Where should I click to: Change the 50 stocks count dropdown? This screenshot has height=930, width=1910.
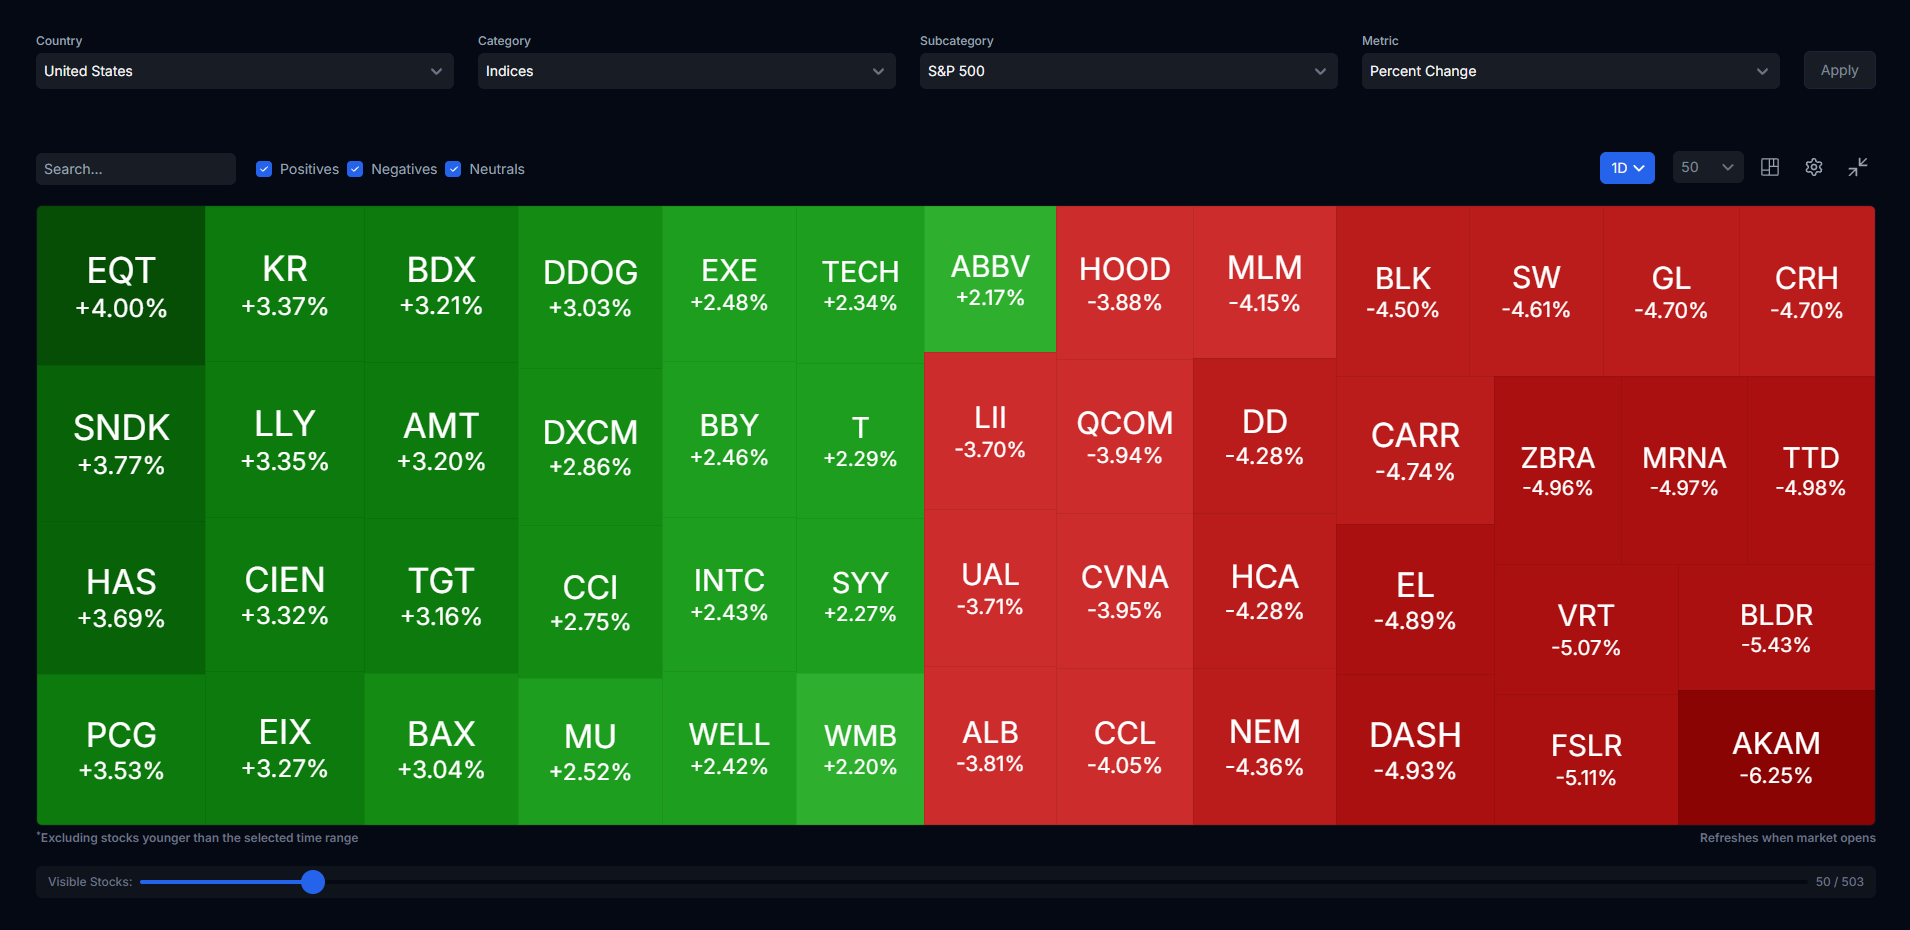tap(1708, 168)
